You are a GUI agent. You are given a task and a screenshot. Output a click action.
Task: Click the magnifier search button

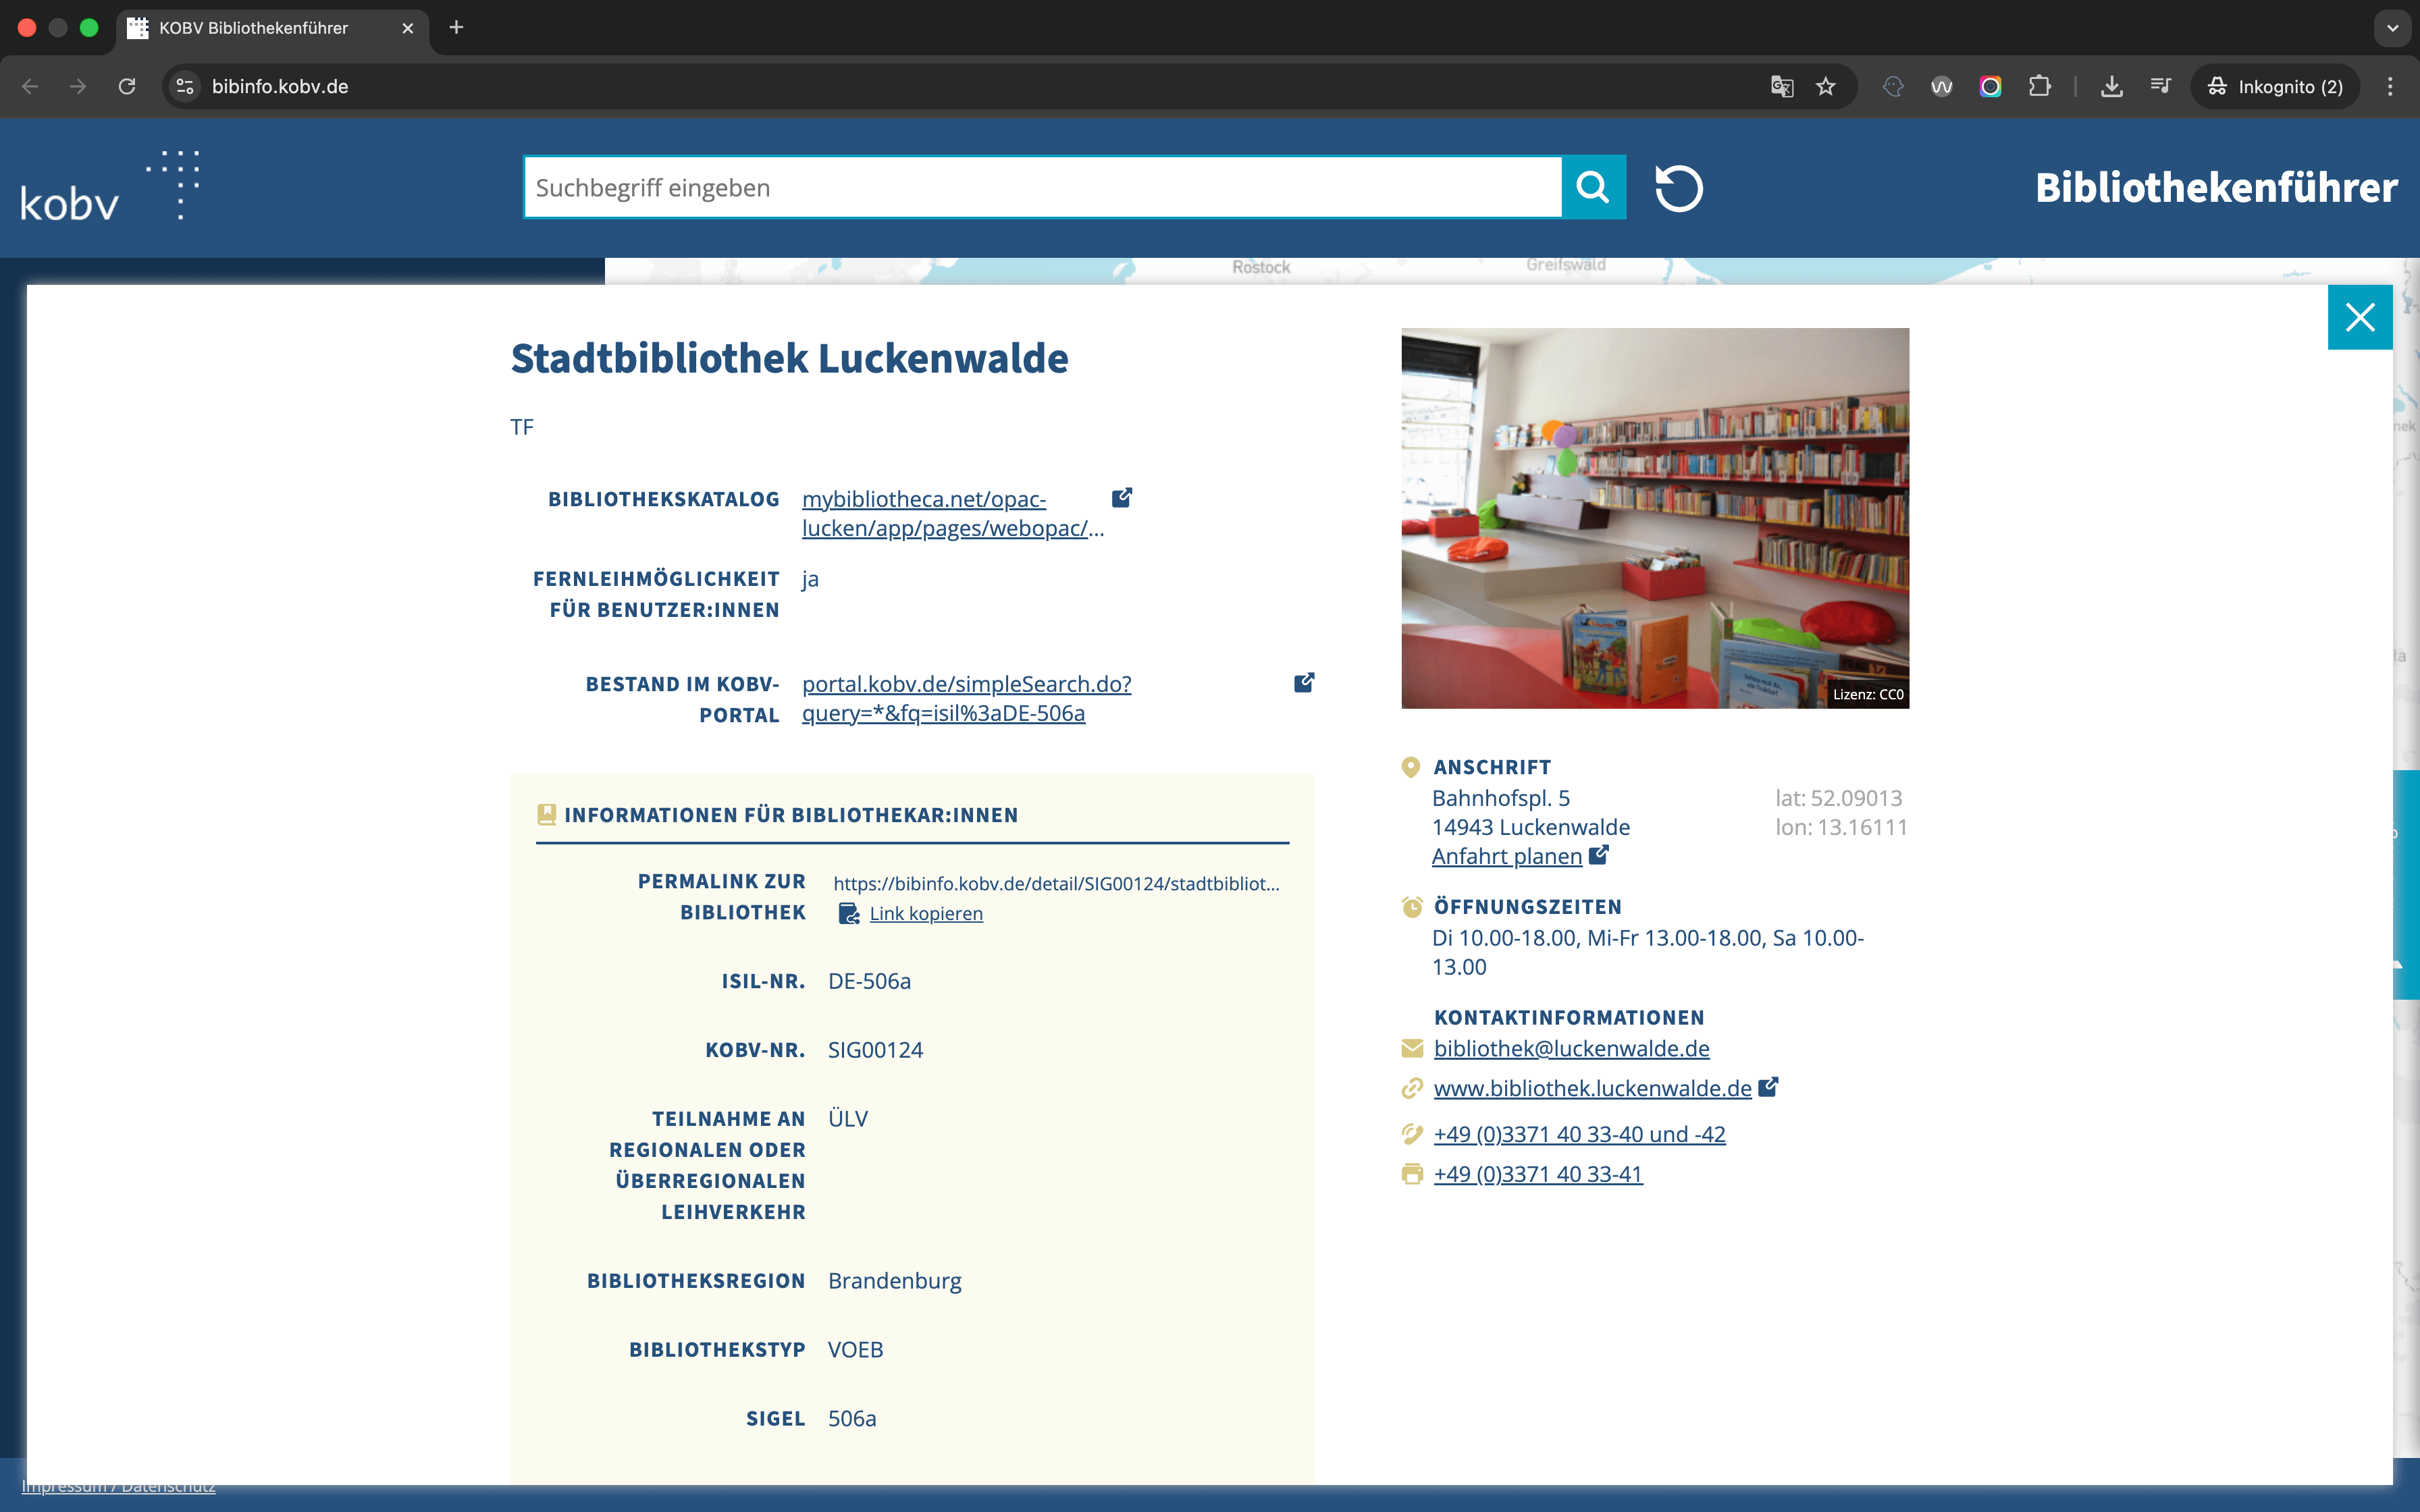tap(1593, 187)
